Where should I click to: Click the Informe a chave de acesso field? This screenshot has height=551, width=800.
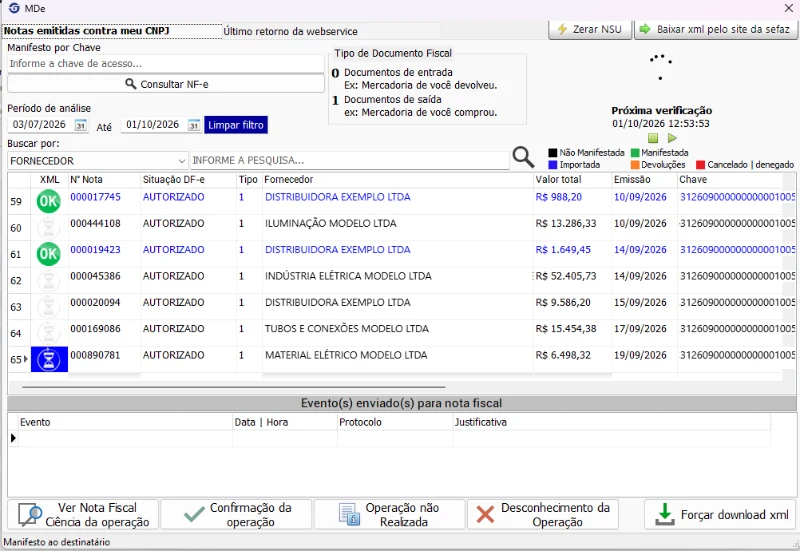tap(166, 64)
